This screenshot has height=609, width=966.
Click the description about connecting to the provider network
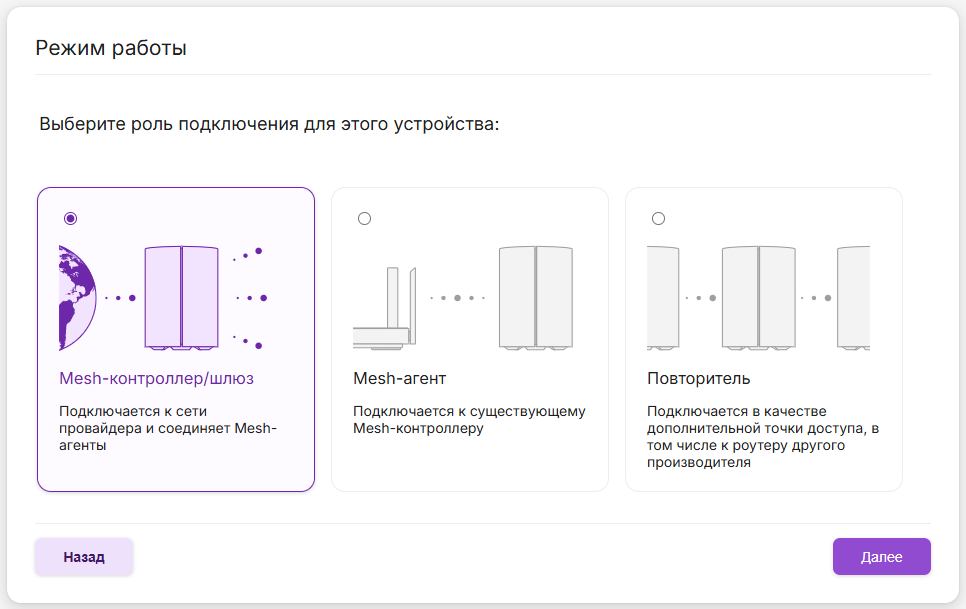tap(167, 428)
